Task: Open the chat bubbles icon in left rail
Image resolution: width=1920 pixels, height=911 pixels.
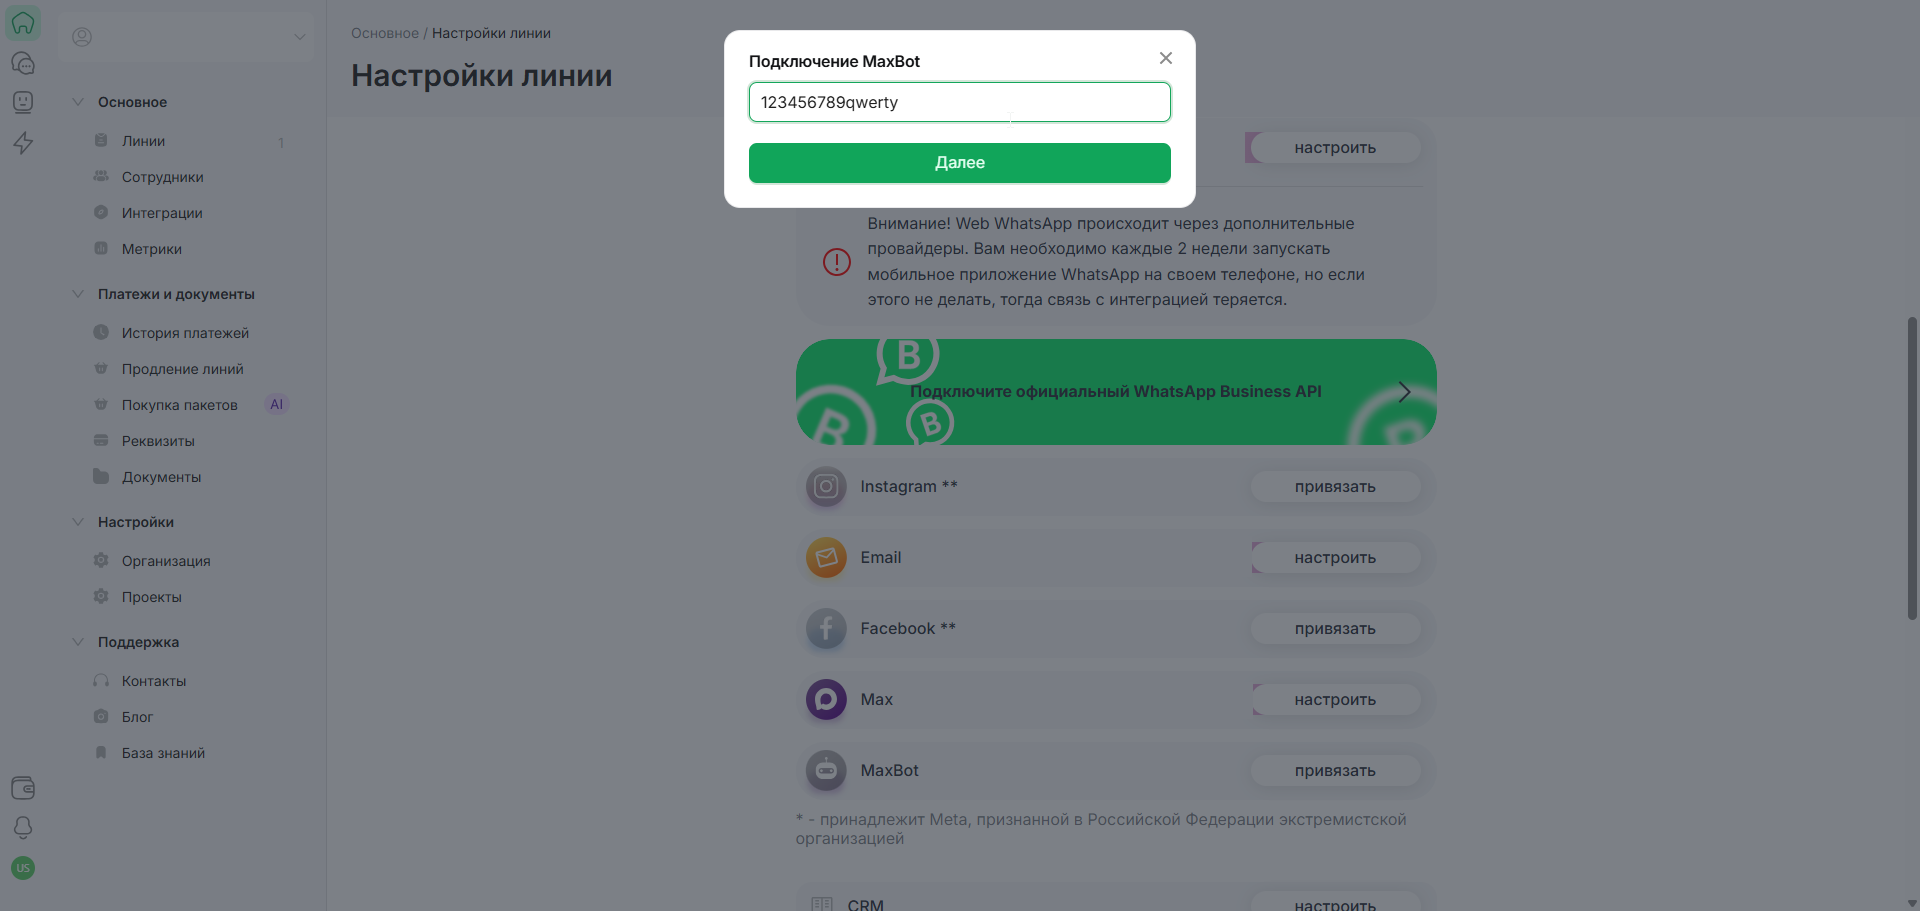Action: click(23, 63)
